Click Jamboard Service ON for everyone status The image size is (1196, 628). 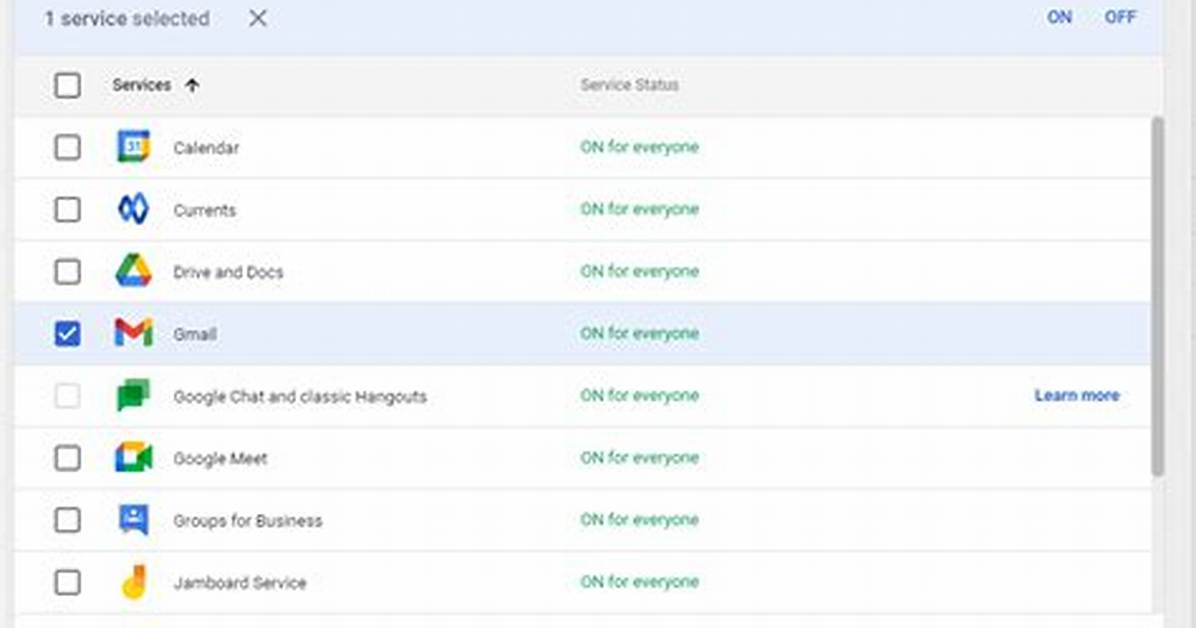639,581
